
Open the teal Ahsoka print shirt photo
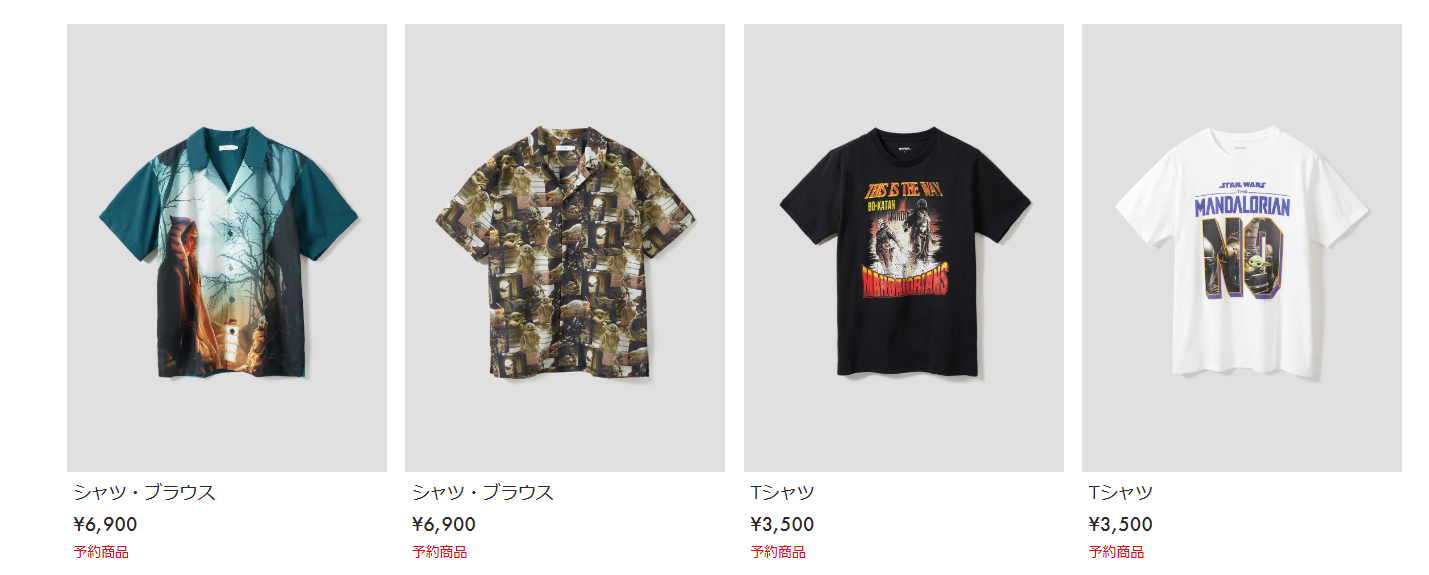tap(227, 248)
